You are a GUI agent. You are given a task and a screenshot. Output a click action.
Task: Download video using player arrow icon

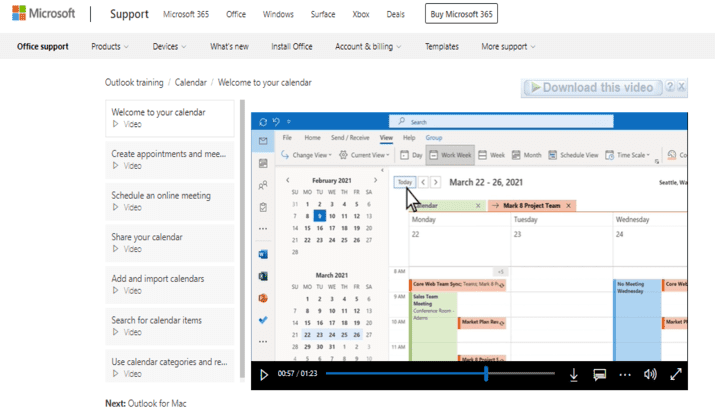pos(574,375)
